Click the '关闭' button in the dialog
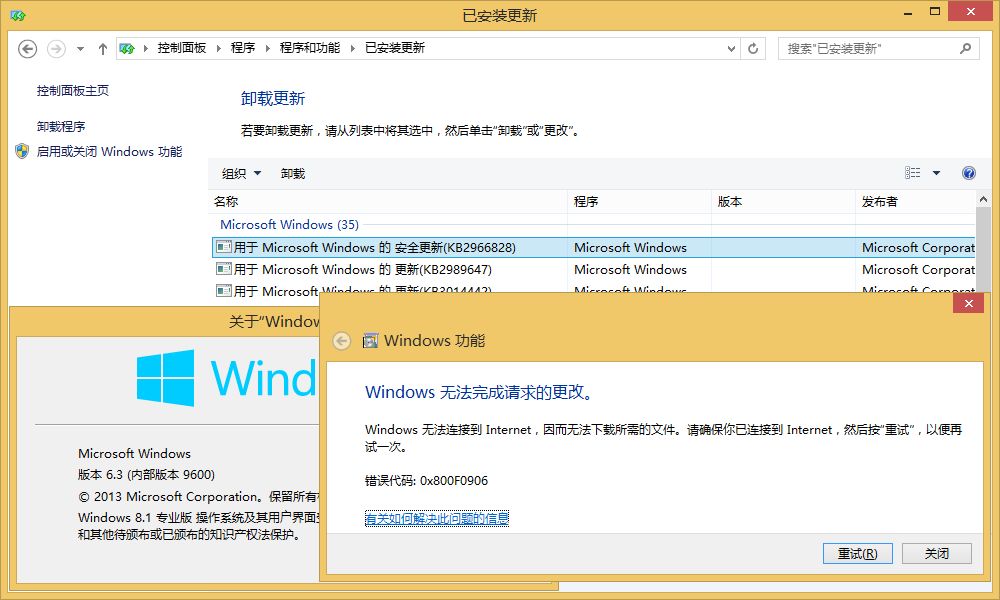The width and height of the screenshot is (1000, 600). [937, 553]
